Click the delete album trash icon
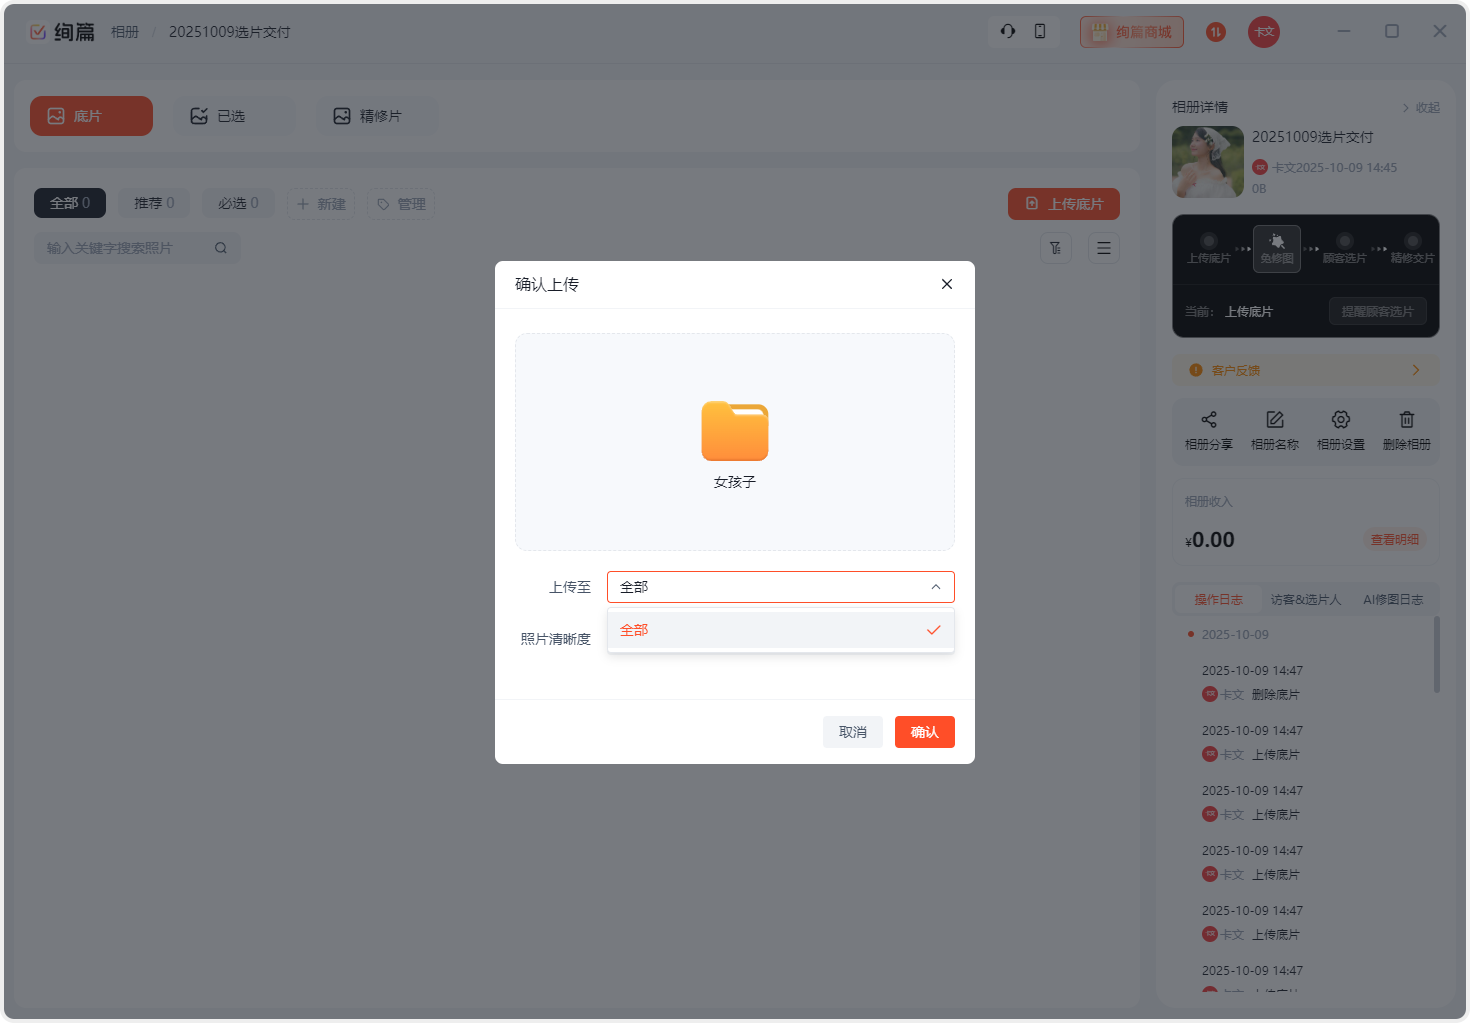 (x=1406, y=420)
